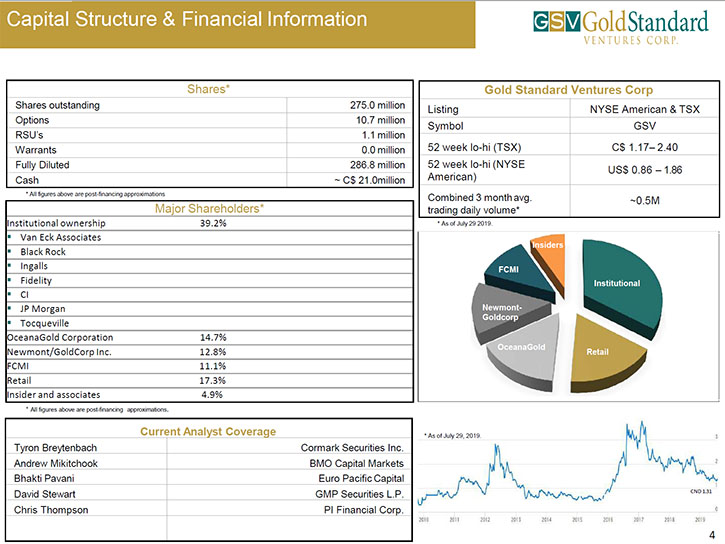The width and height of the screenshot is (725, 544).
Task: Click the GSV Gold Standard Ventures logo
Action: (x=621, y=27)
